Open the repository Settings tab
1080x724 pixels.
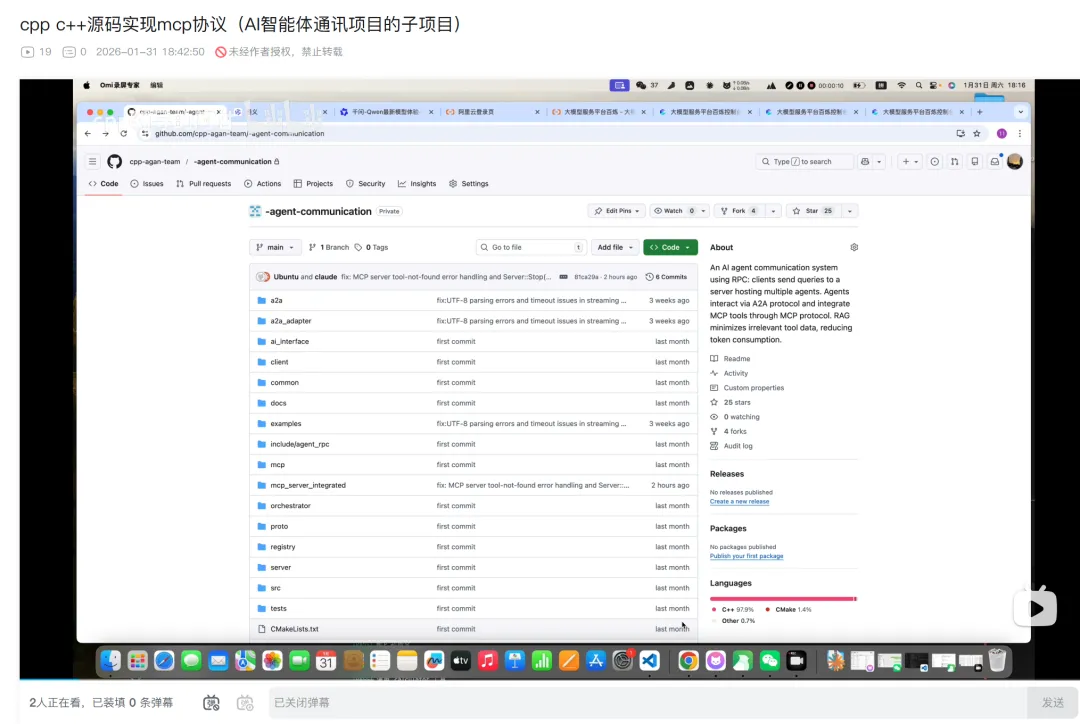click(x=468, y=184)
